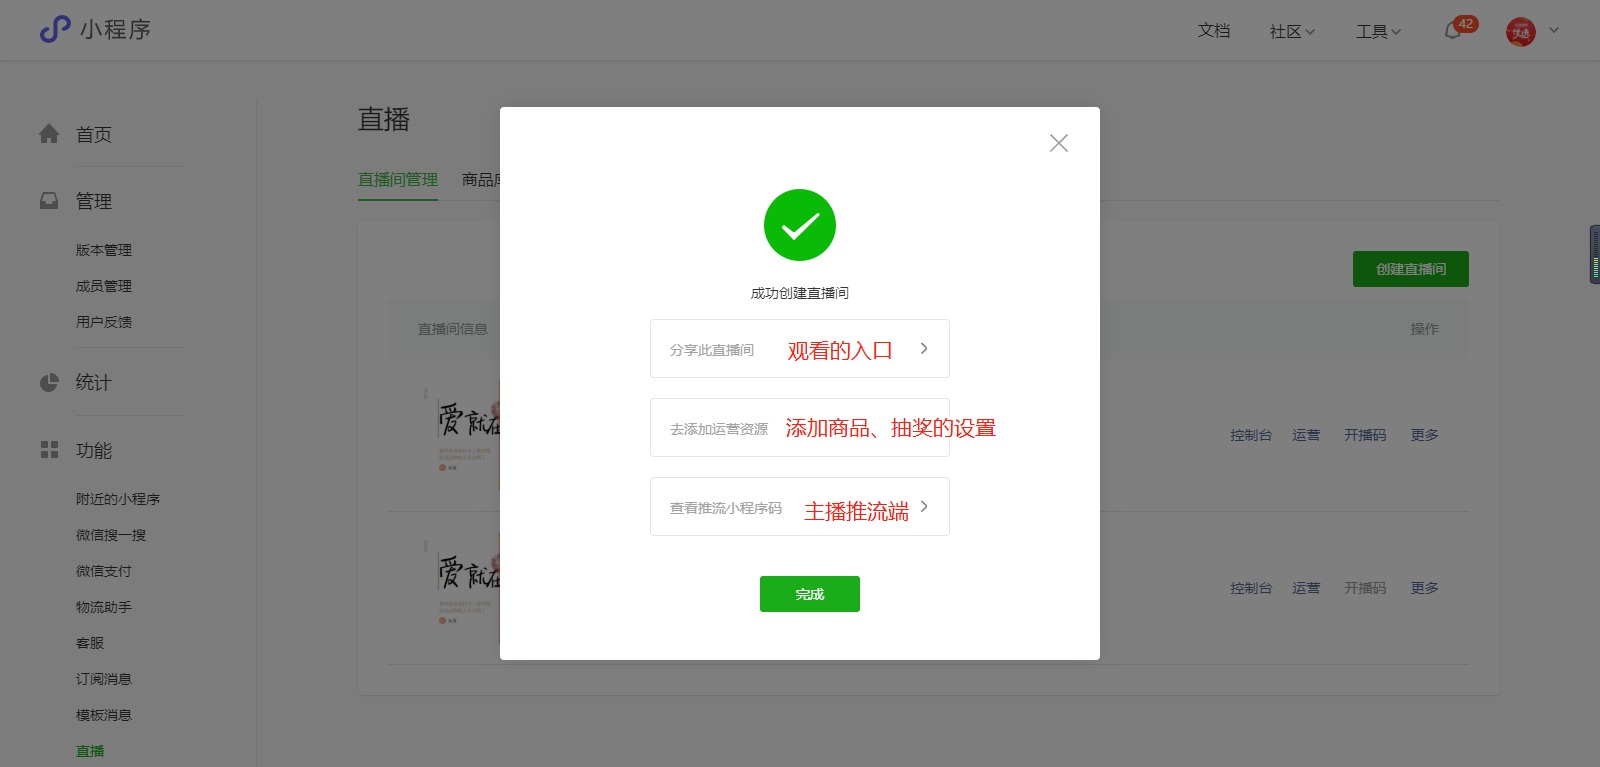The image size is (1600, 767).
Task: Switch to 直播间管理 tab
Action: pos(398,180)
